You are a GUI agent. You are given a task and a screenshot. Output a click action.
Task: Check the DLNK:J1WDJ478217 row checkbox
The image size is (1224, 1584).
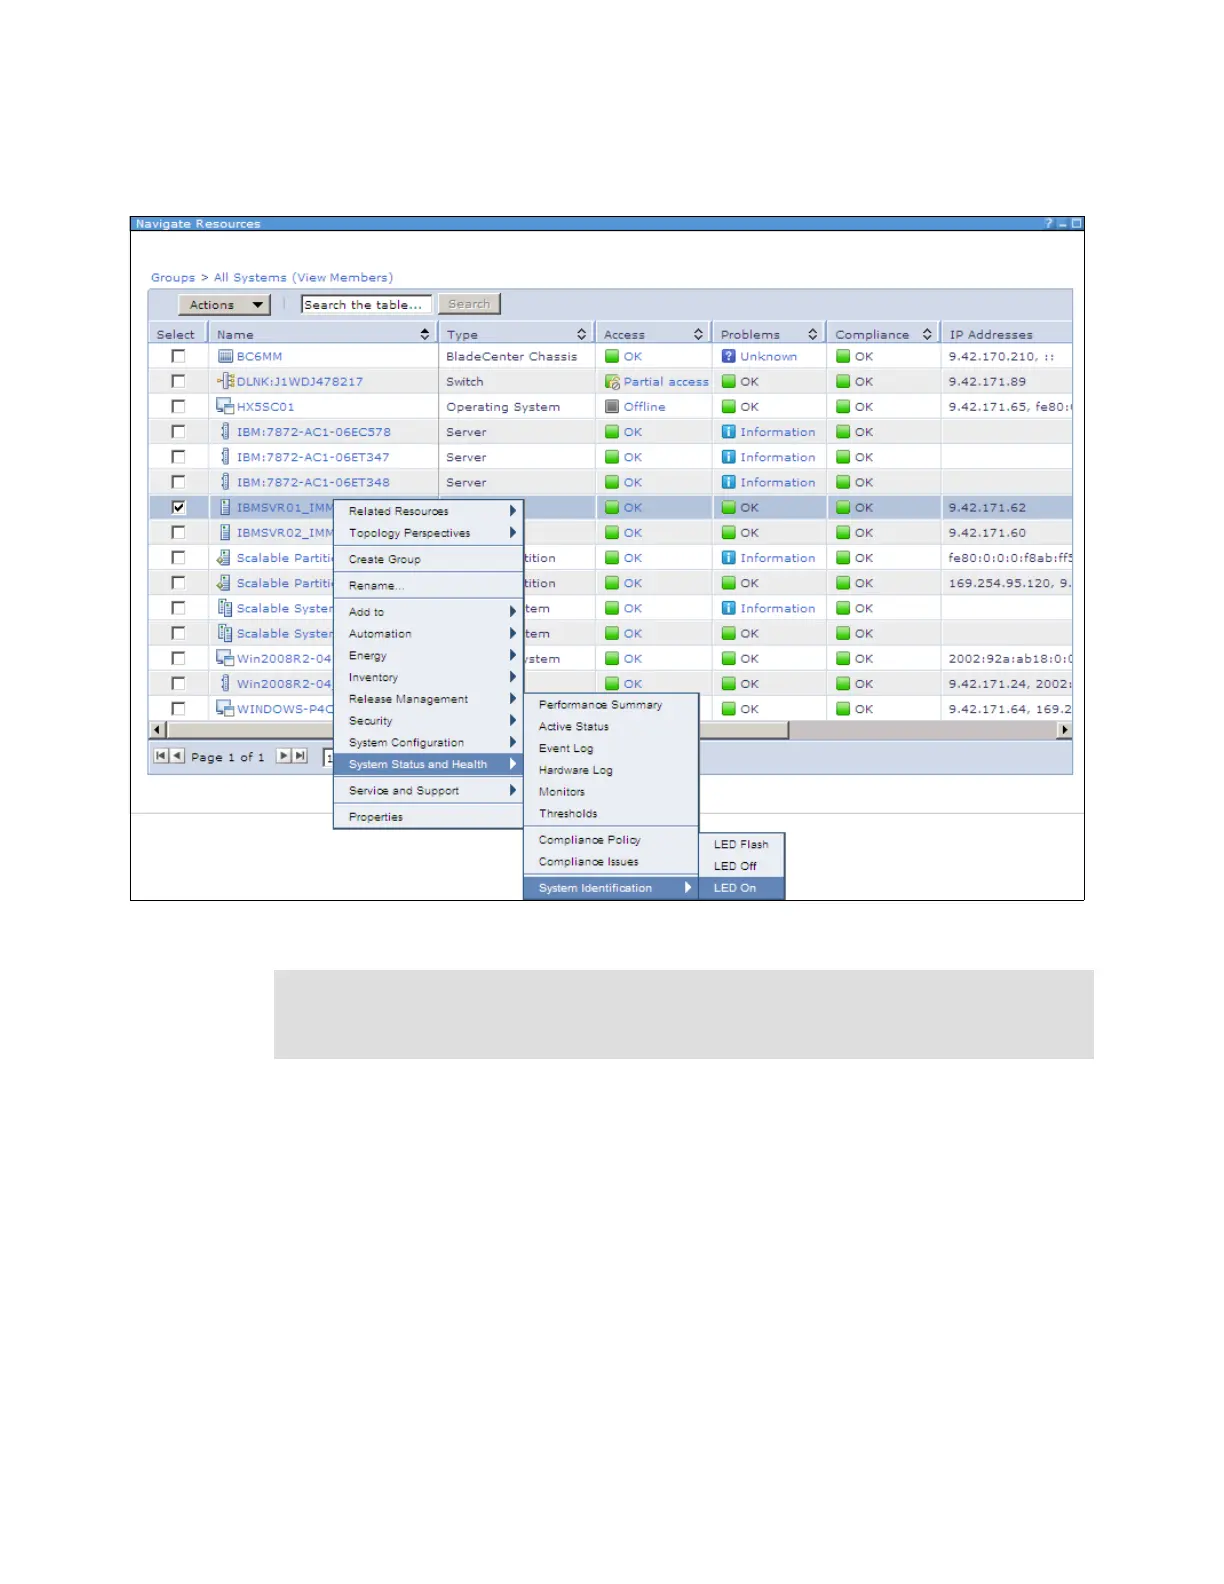point(178,381)
